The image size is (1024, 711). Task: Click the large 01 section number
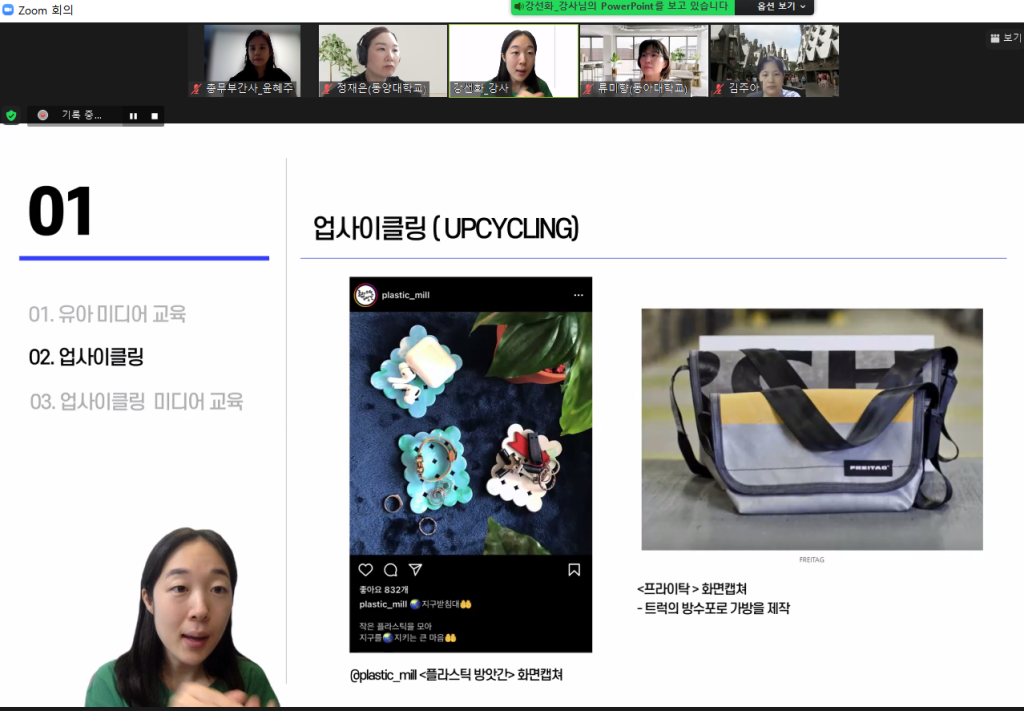pyautogui.click(x=61, y=212)
